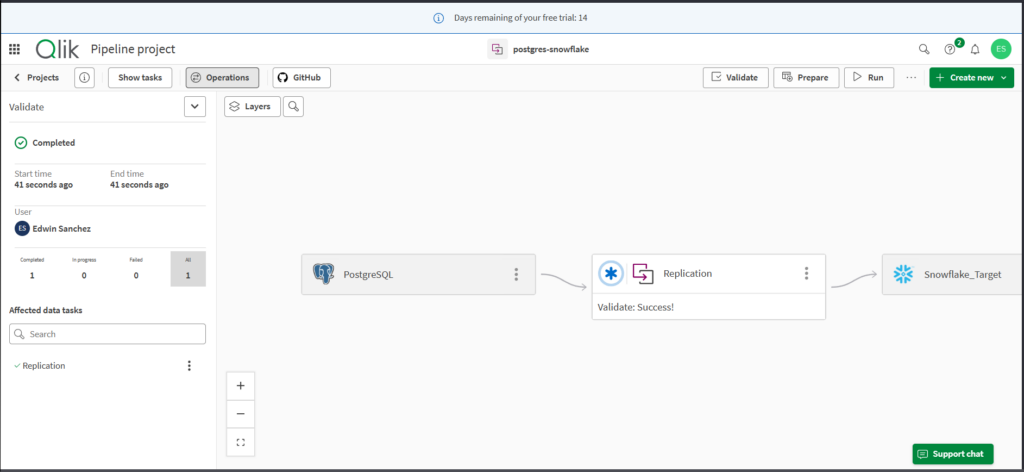
Task: Open the PostgreSQL node kebab menu
Action: [x=516, y=274]
